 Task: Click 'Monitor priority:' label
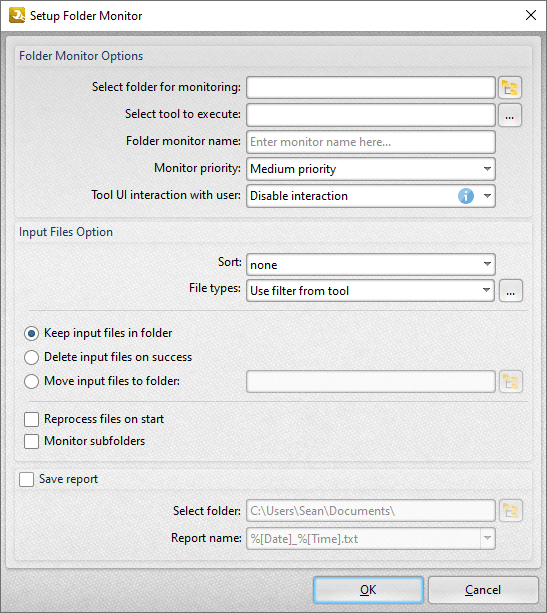coord(197,168)
